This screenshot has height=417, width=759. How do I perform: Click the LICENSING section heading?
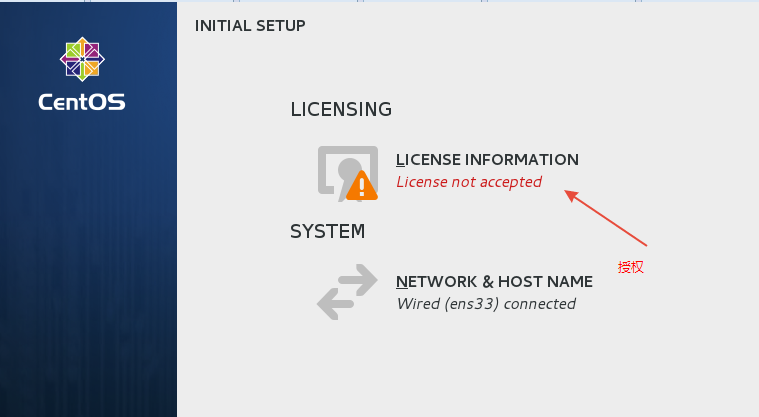pos(341,109)
